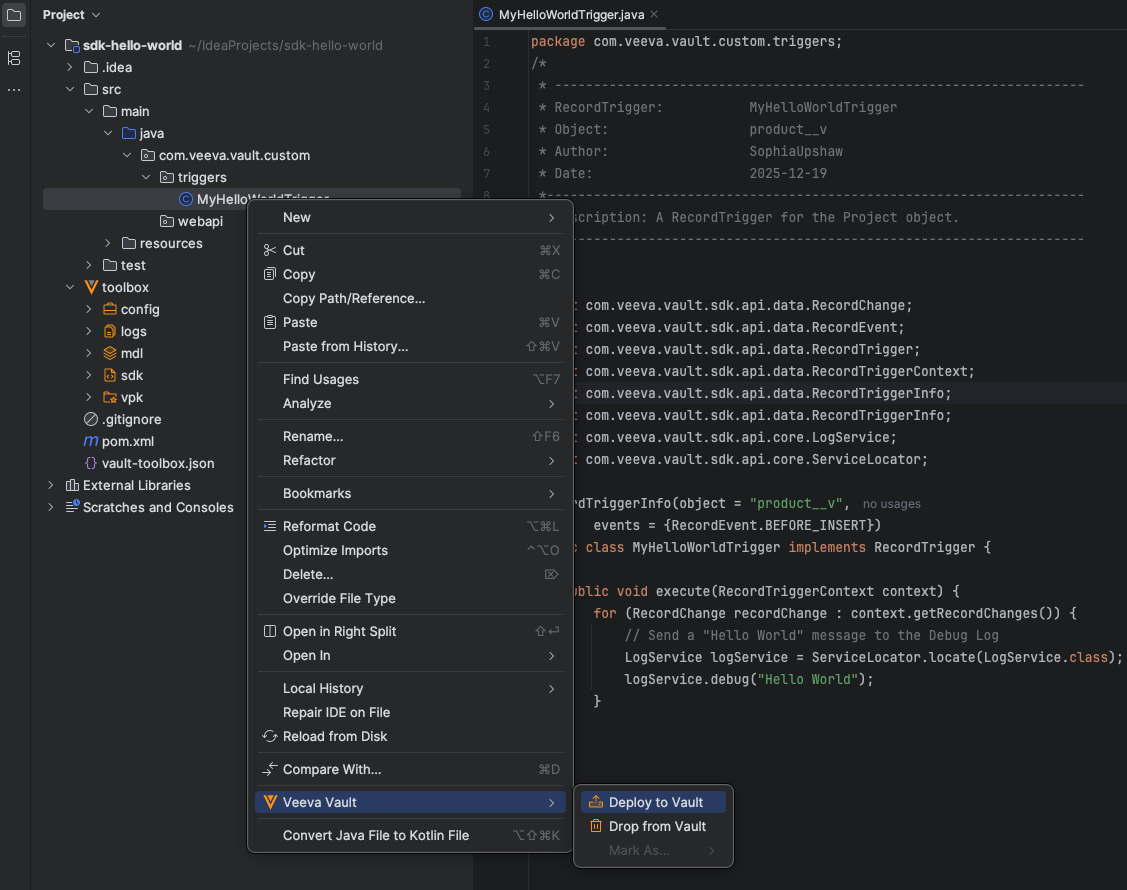Click the logs folder icon
The image size is (1127, 890).
point(110,331)
